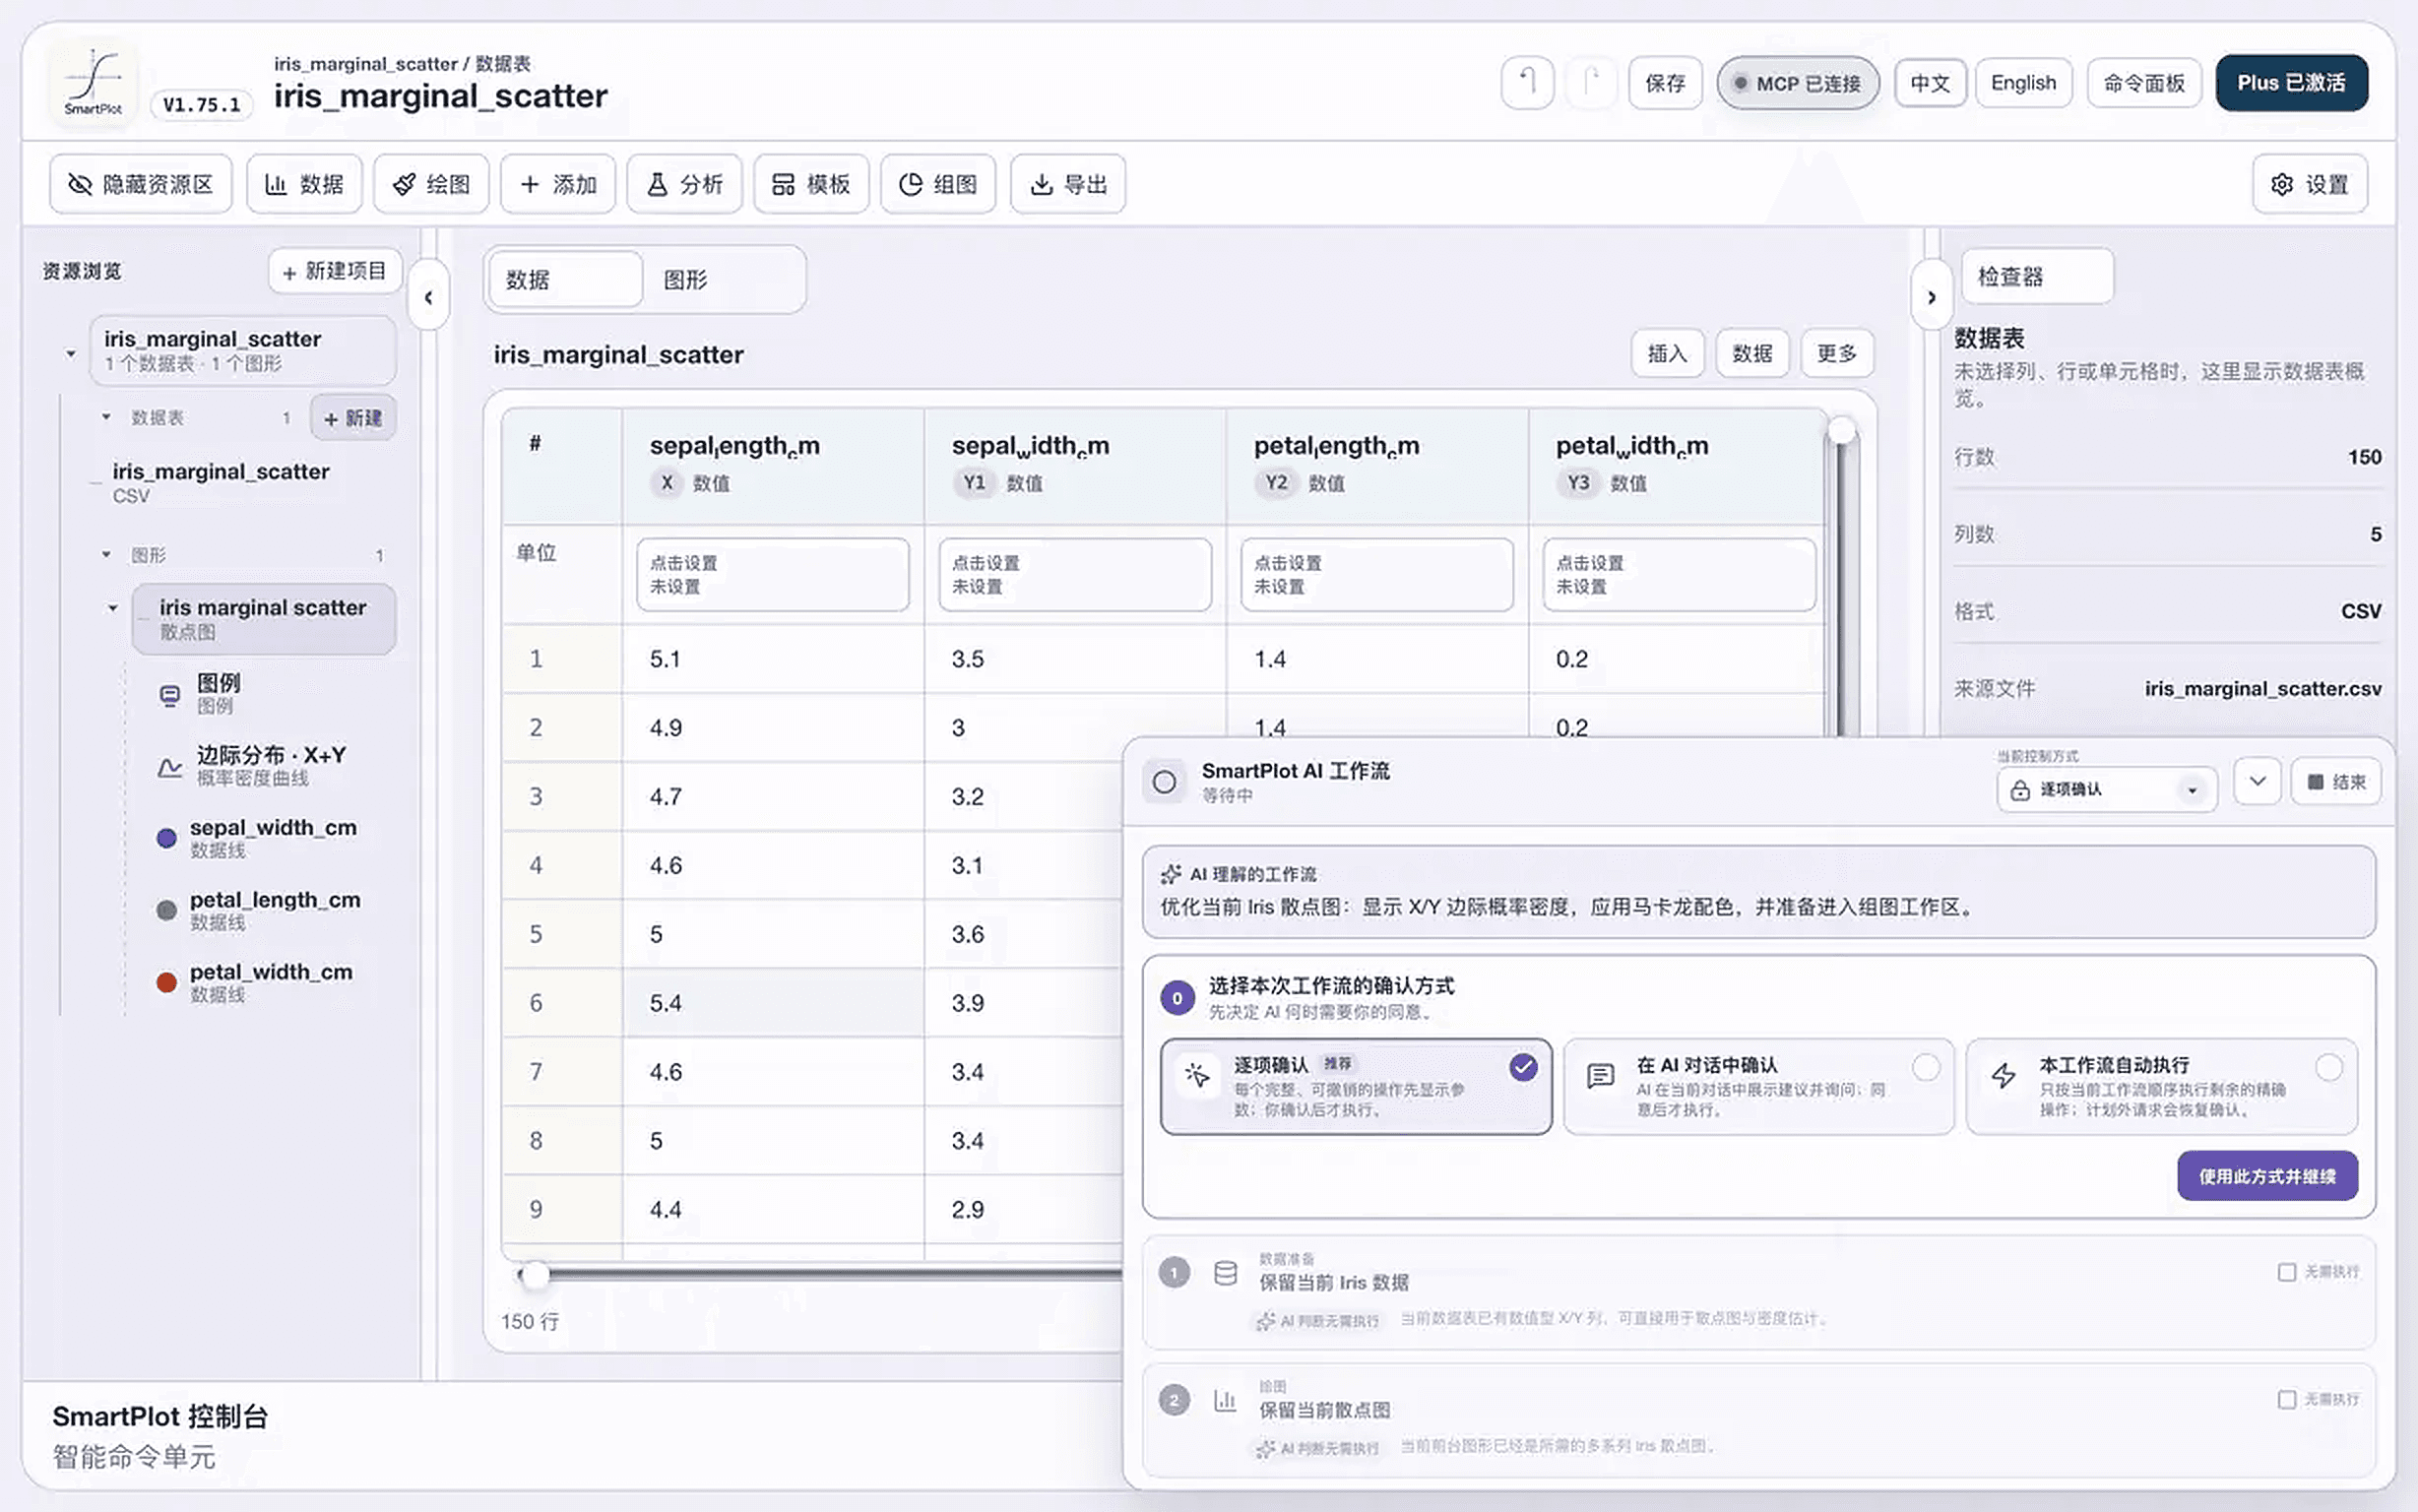Click the Plus 已激活 button
The image size is (2418, 1512).
(x=2291, y=83)
